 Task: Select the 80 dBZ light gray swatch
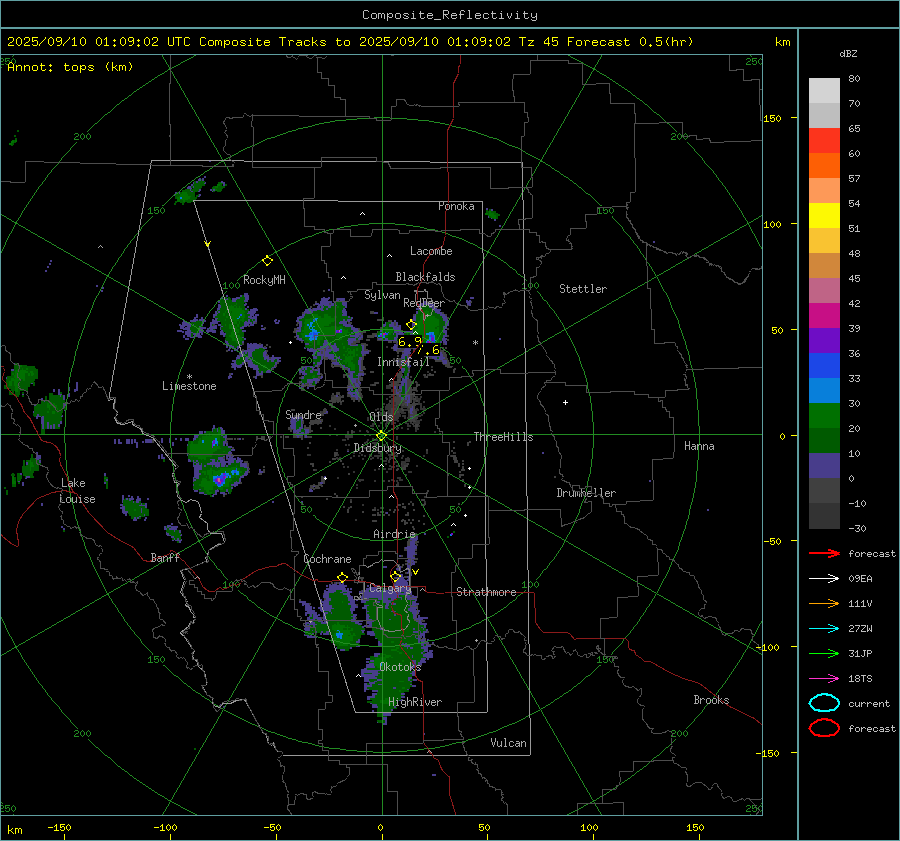coord(824,90)
